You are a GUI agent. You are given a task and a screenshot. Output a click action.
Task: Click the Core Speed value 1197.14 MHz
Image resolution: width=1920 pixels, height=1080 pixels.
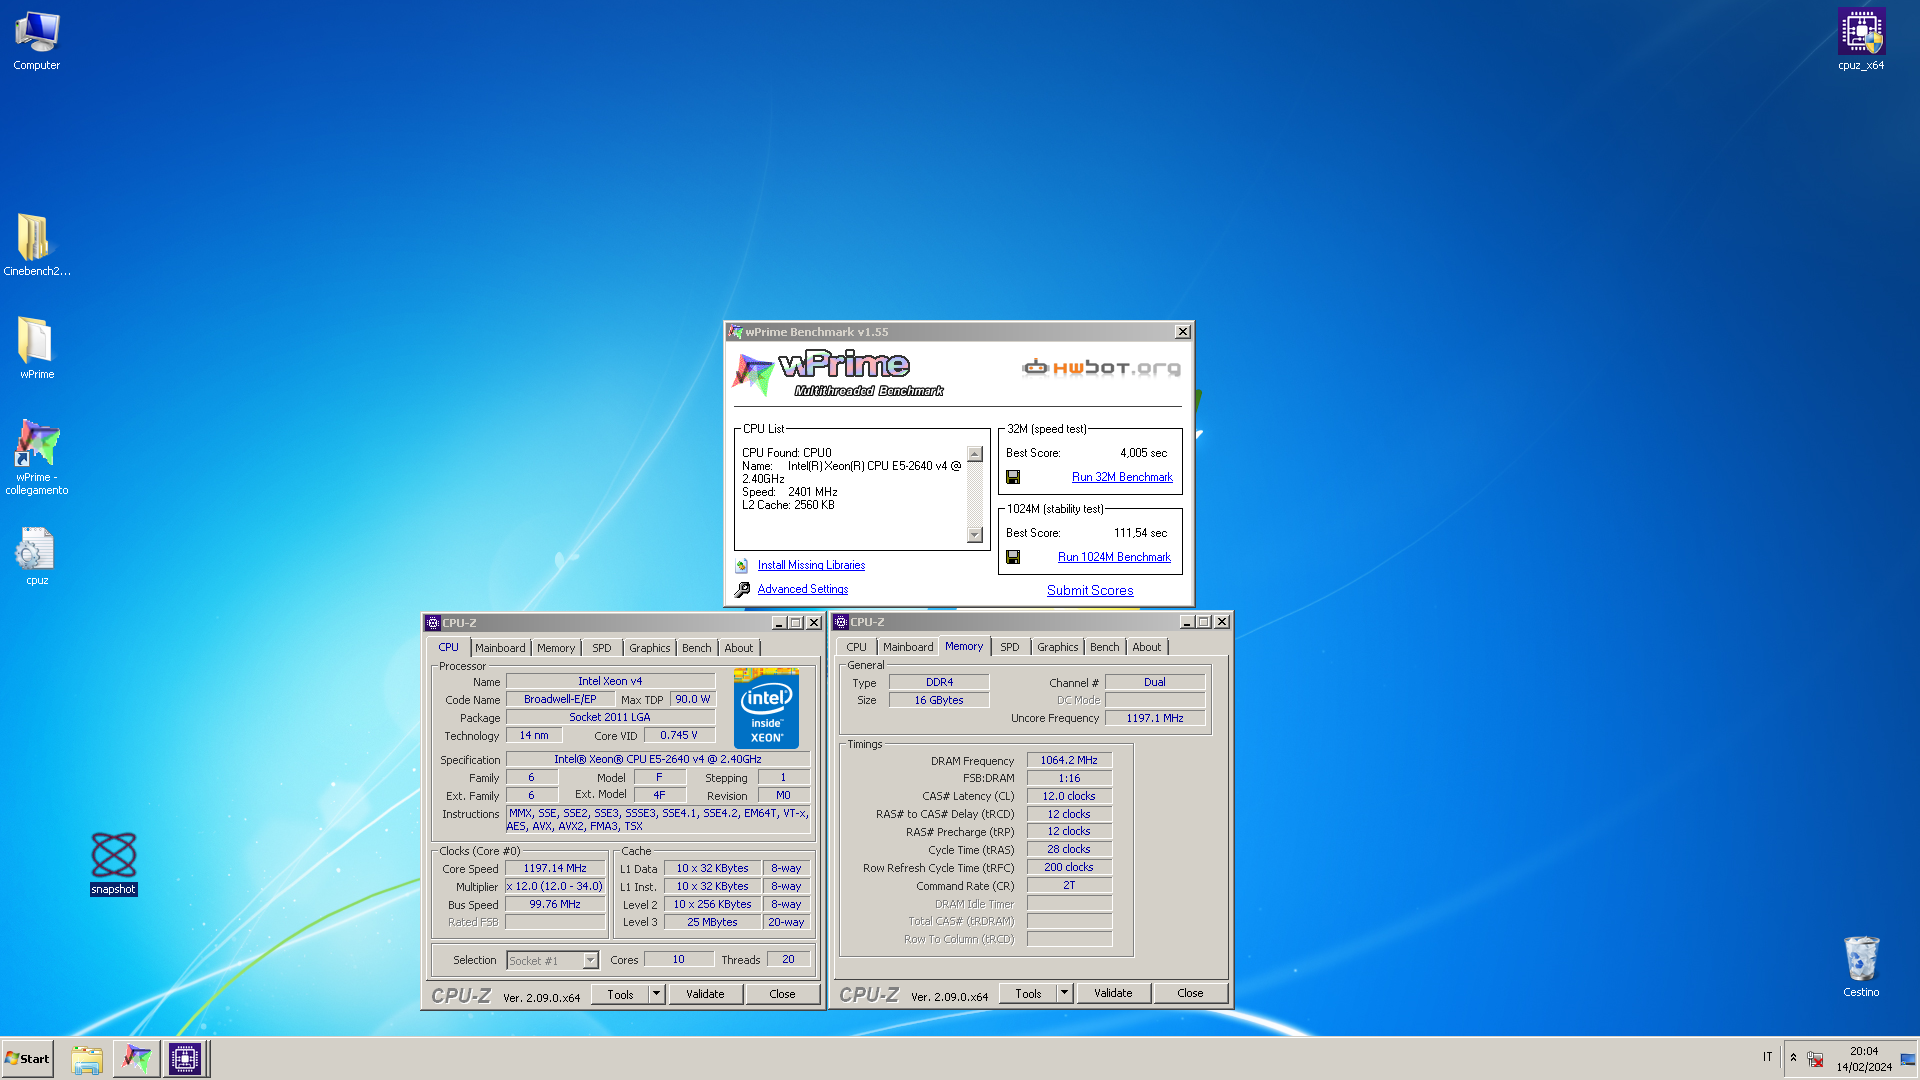tap(555, 869)
